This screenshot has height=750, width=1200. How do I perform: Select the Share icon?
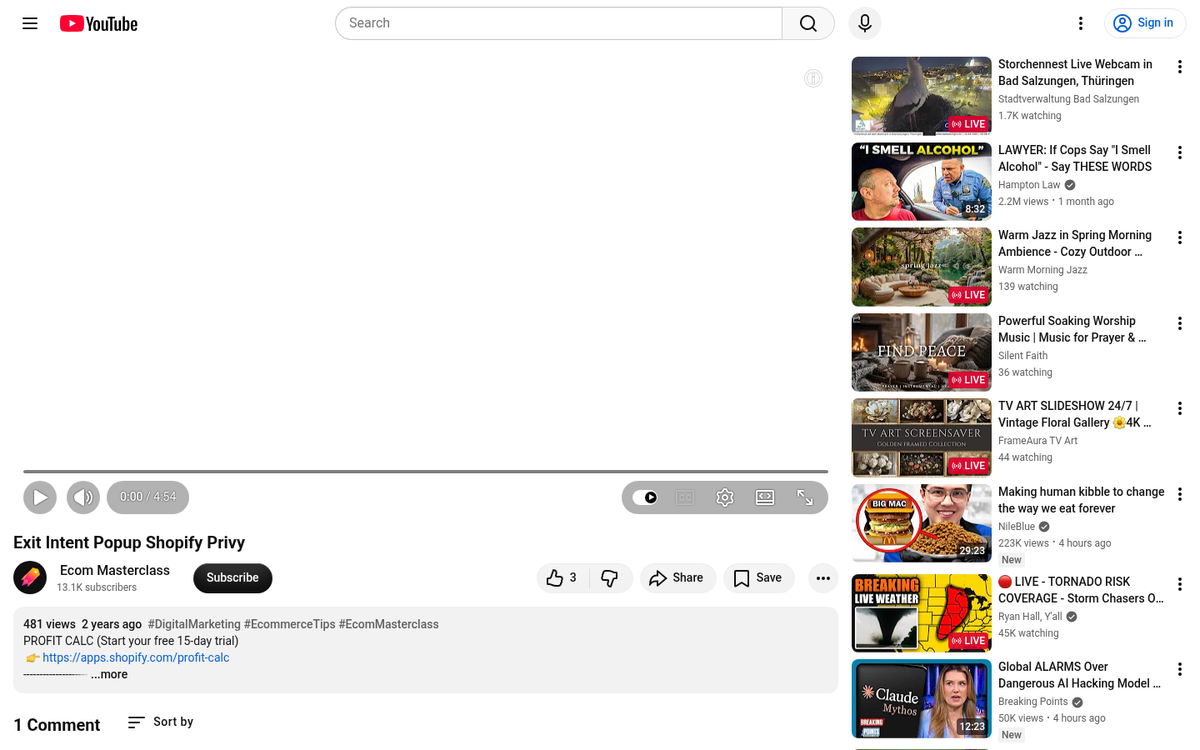(x=678, y=578)
